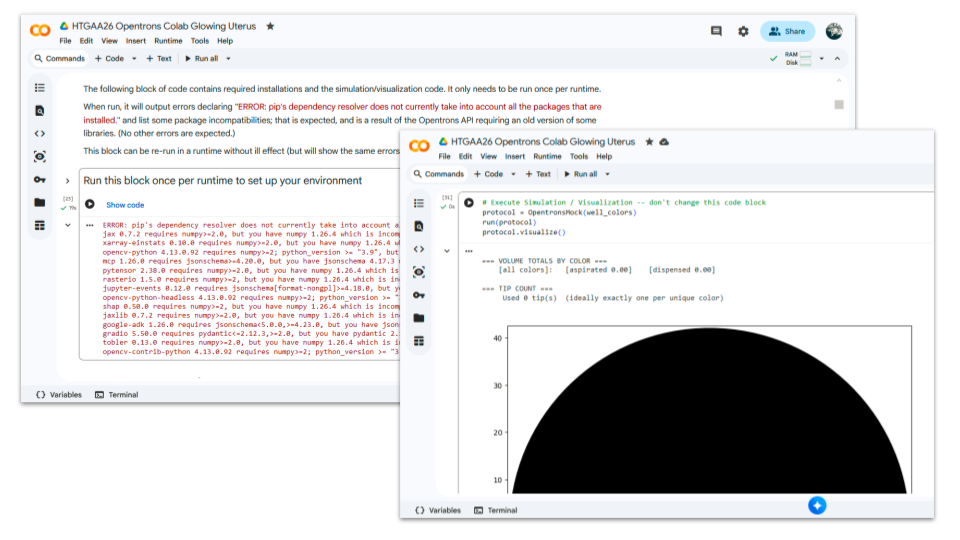Open table of contents in front window sidebar
The width and height of the screenshot is (960, 540).
[x=419, y=203]
